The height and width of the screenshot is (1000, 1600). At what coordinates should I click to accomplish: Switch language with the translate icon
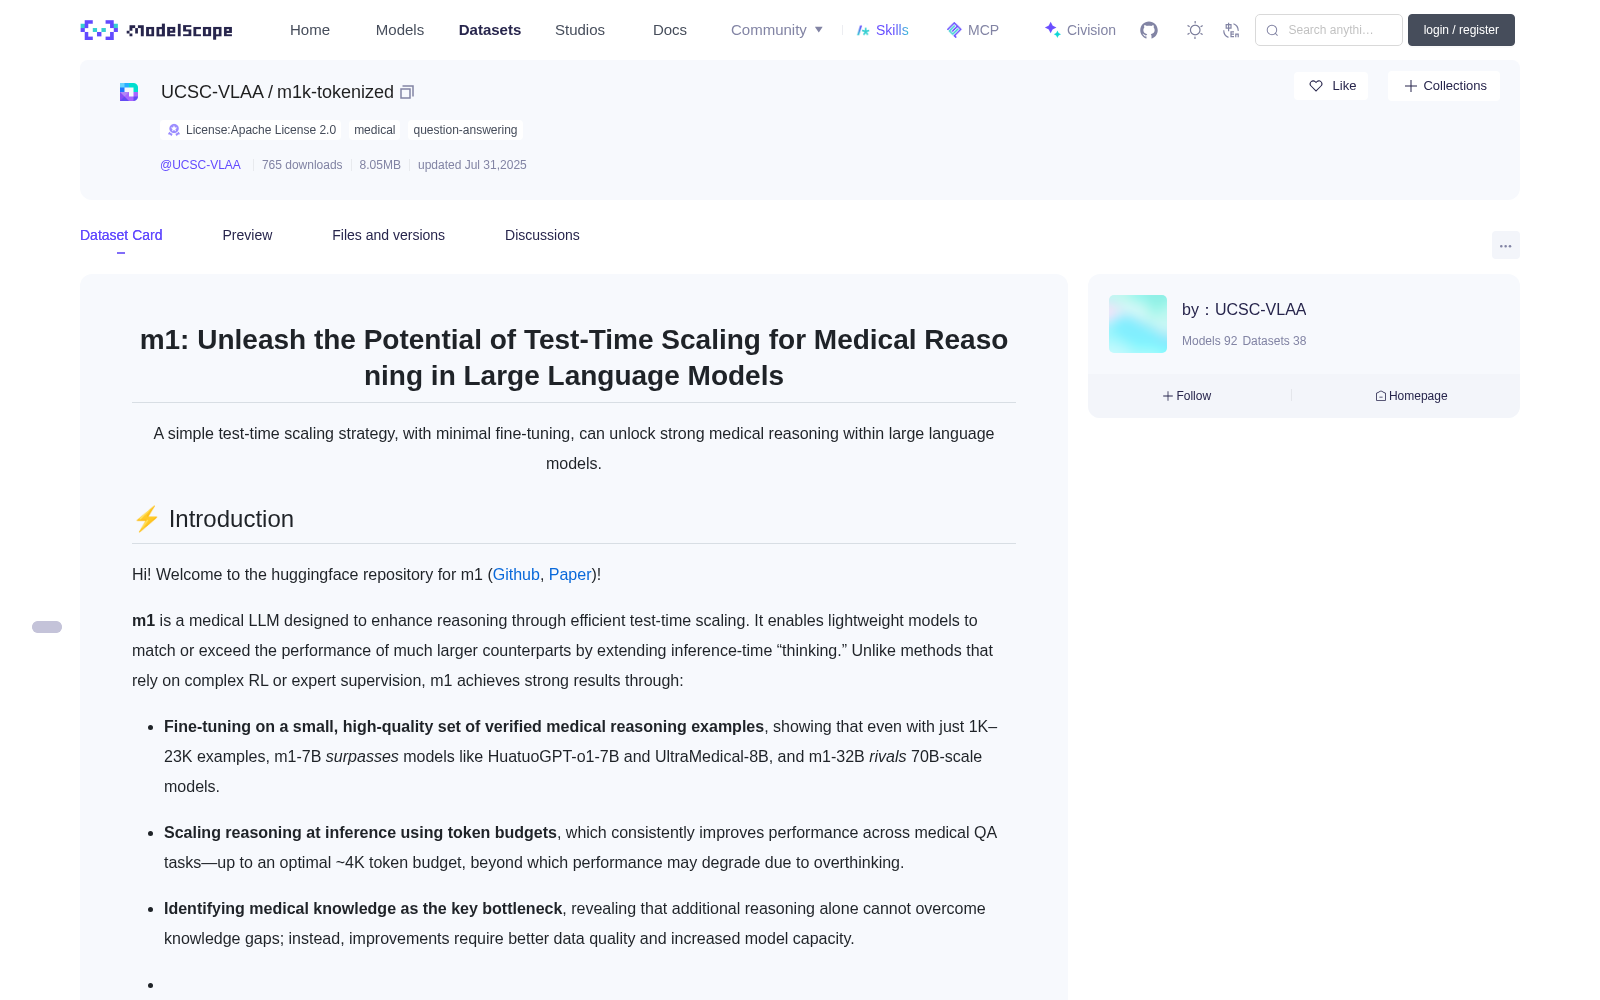click(x=1231, y=30)
